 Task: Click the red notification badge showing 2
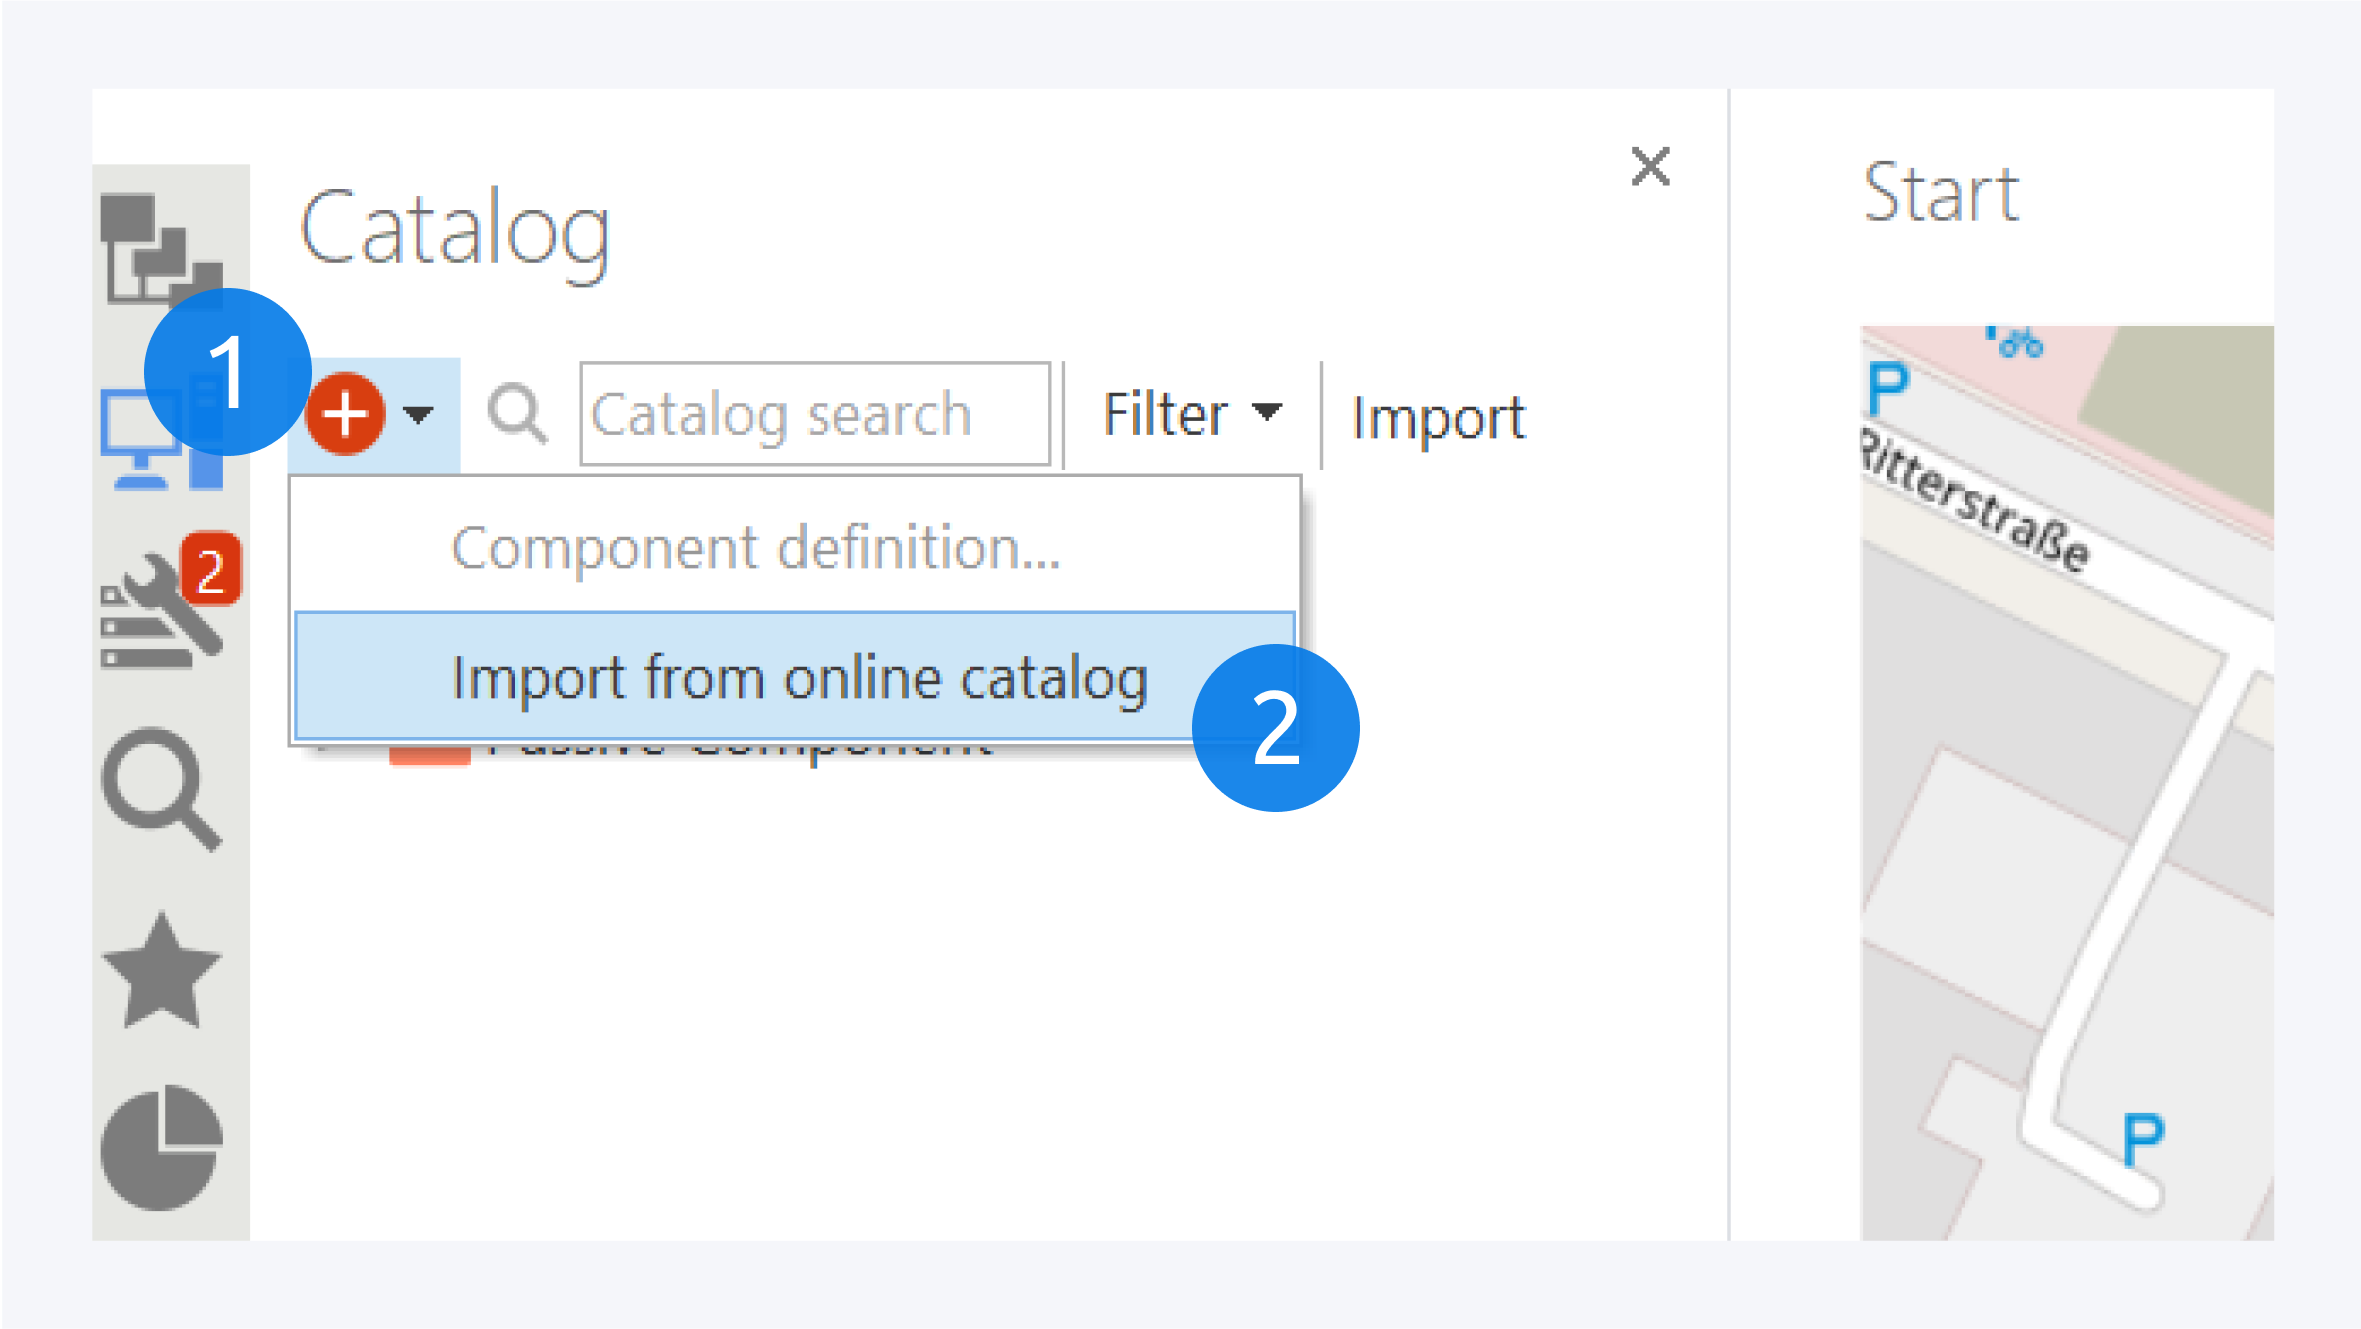click(211, 570)
